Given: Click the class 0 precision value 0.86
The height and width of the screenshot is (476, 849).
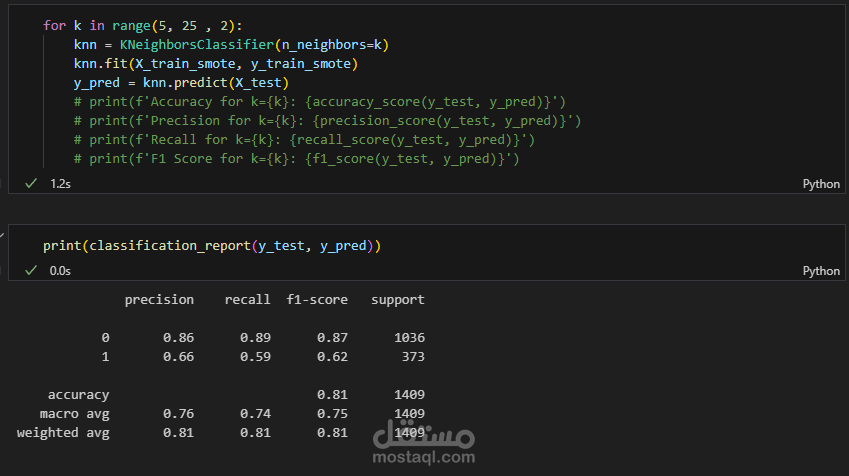Looking at the screenshot, I should point(178,337).
